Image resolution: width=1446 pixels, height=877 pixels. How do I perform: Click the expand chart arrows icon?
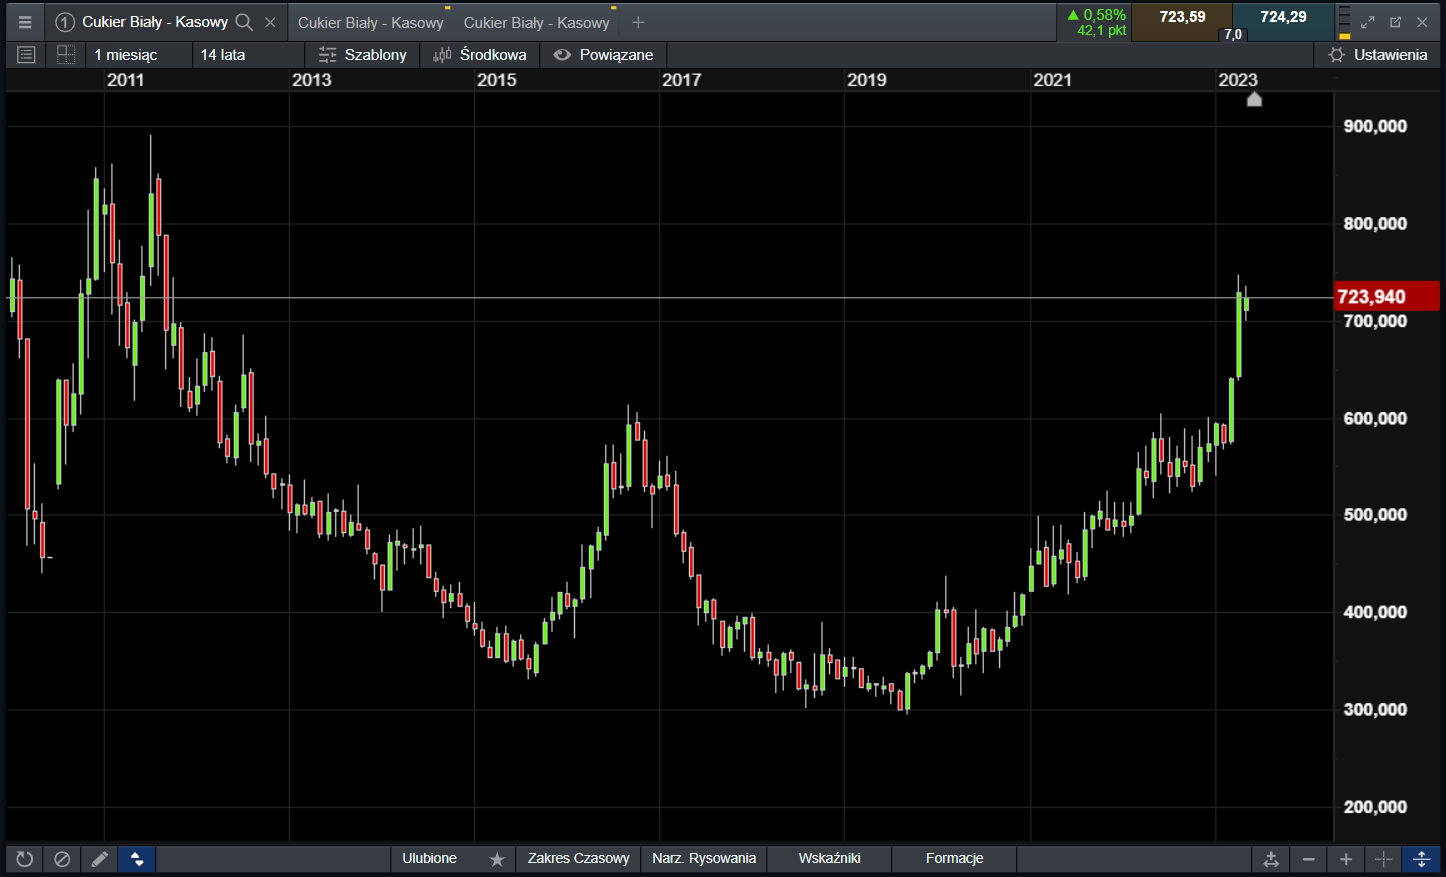pos(1368,22)
